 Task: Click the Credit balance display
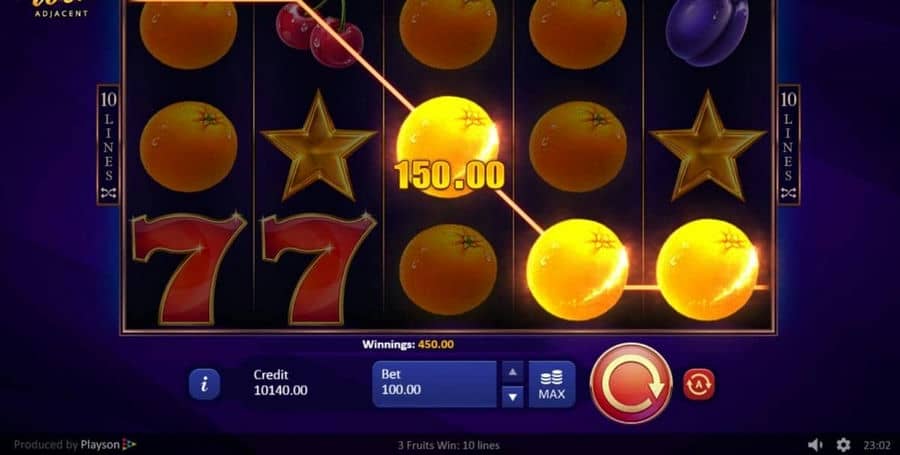coord(280,383)
